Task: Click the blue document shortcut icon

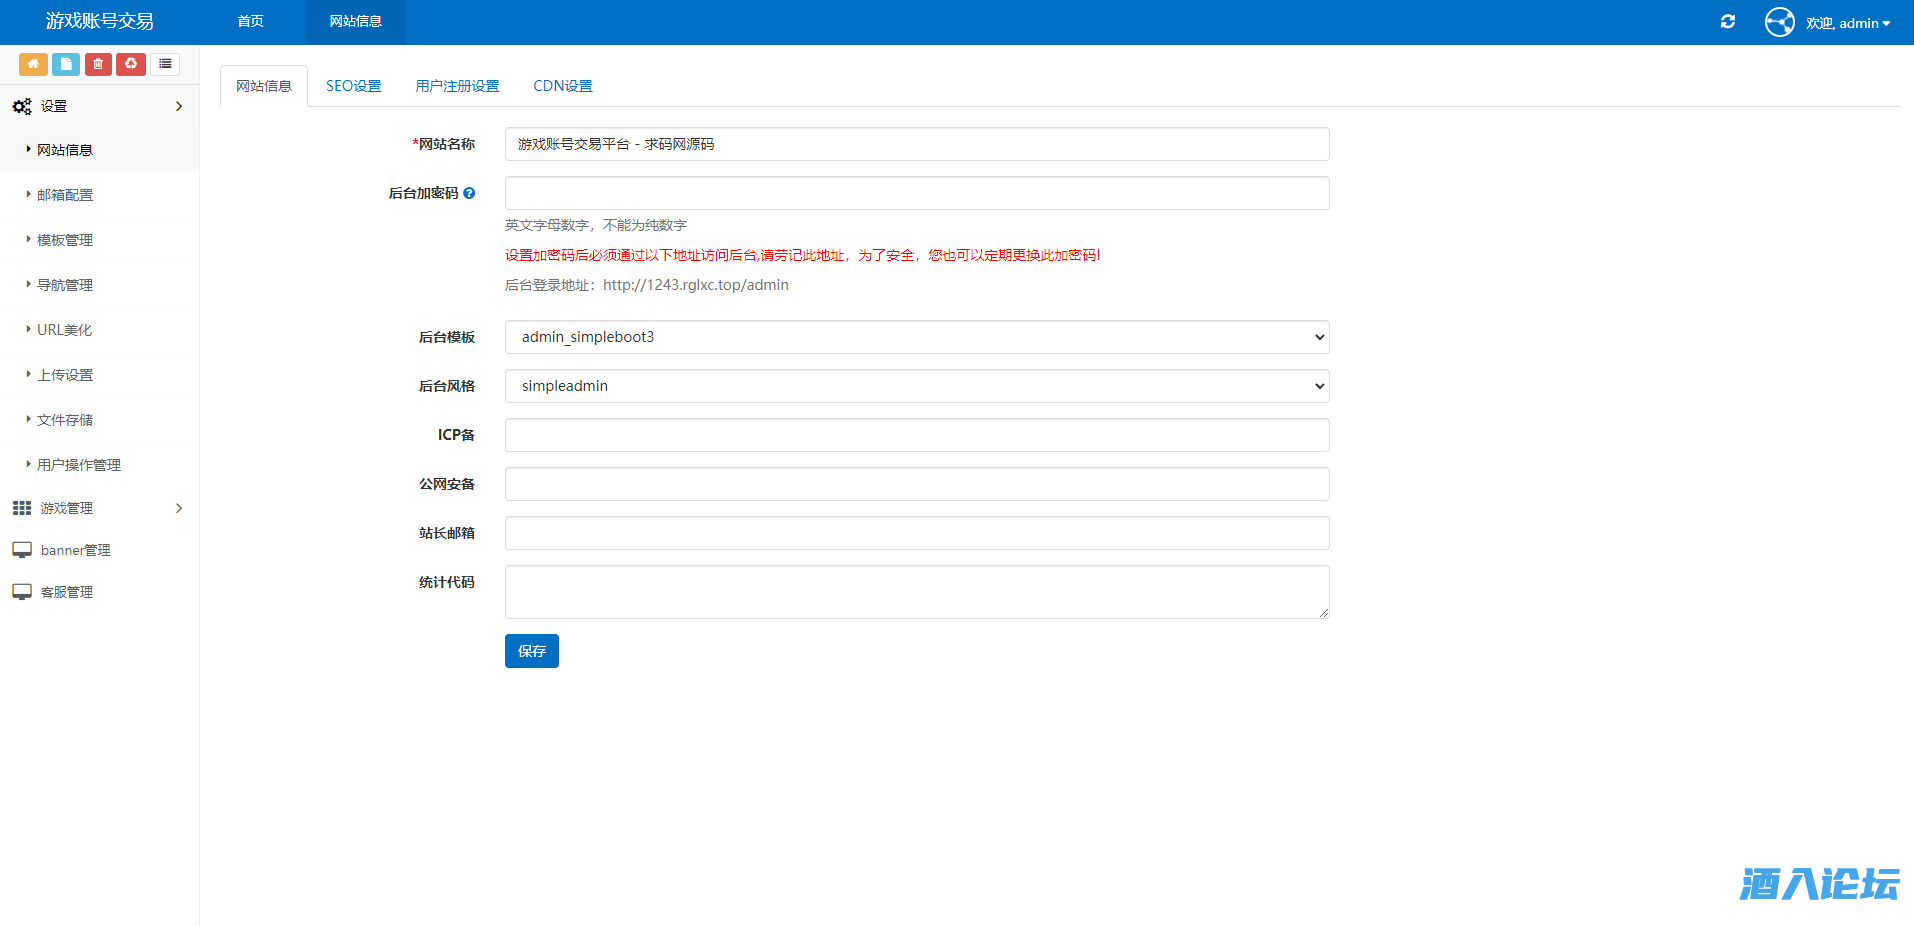Action: click(66, 64)
